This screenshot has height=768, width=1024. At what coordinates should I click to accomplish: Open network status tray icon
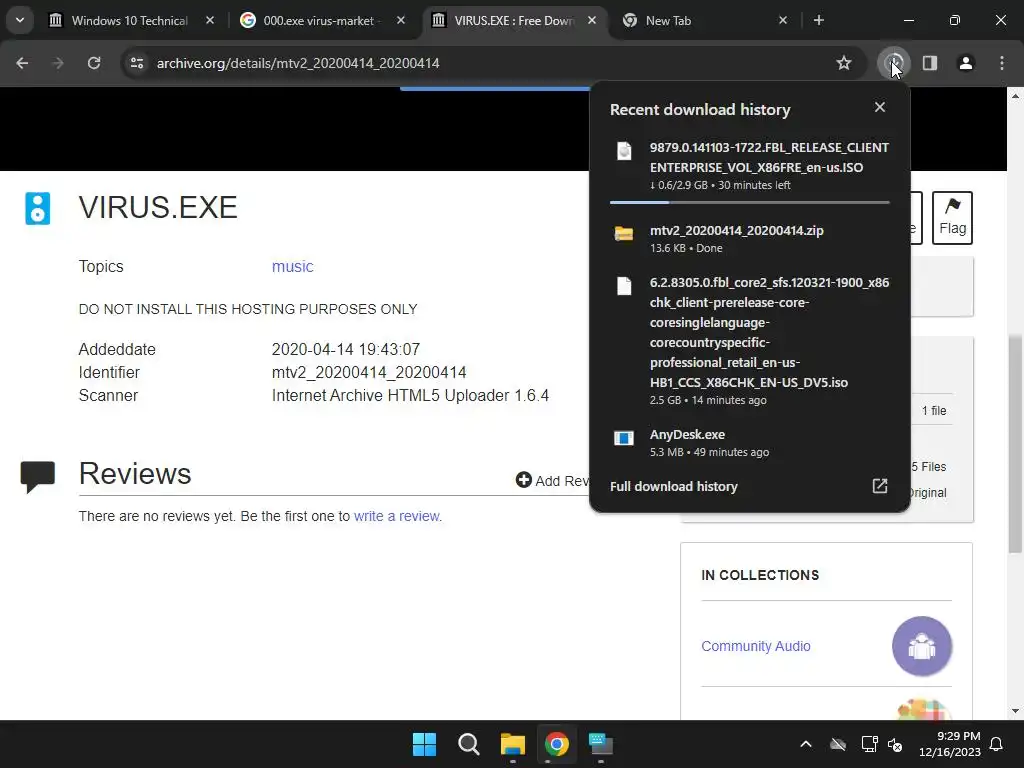tap(869, 744)
